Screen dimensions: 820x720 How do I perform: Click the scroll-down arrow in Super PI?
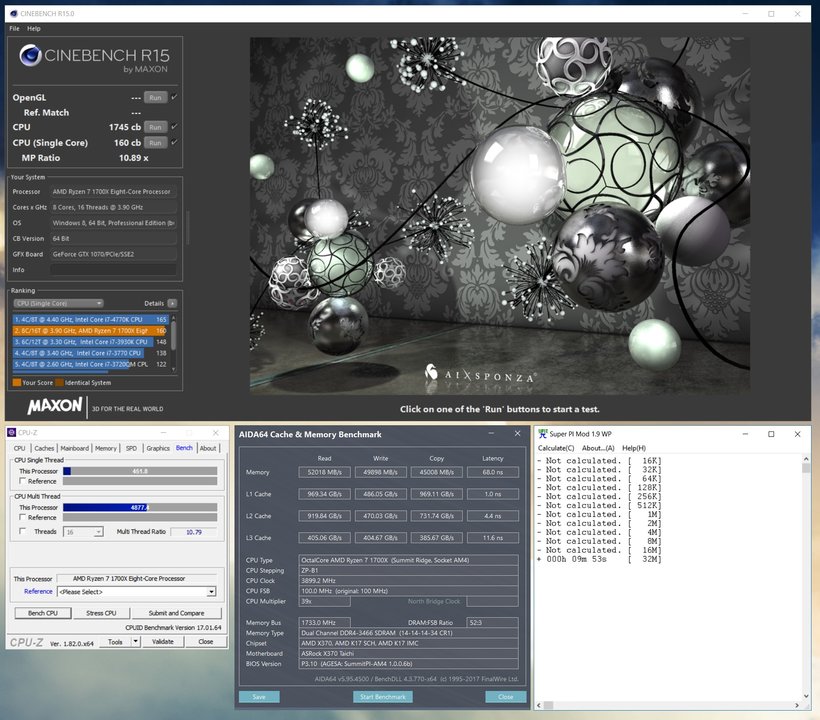(x=805, y=696)
